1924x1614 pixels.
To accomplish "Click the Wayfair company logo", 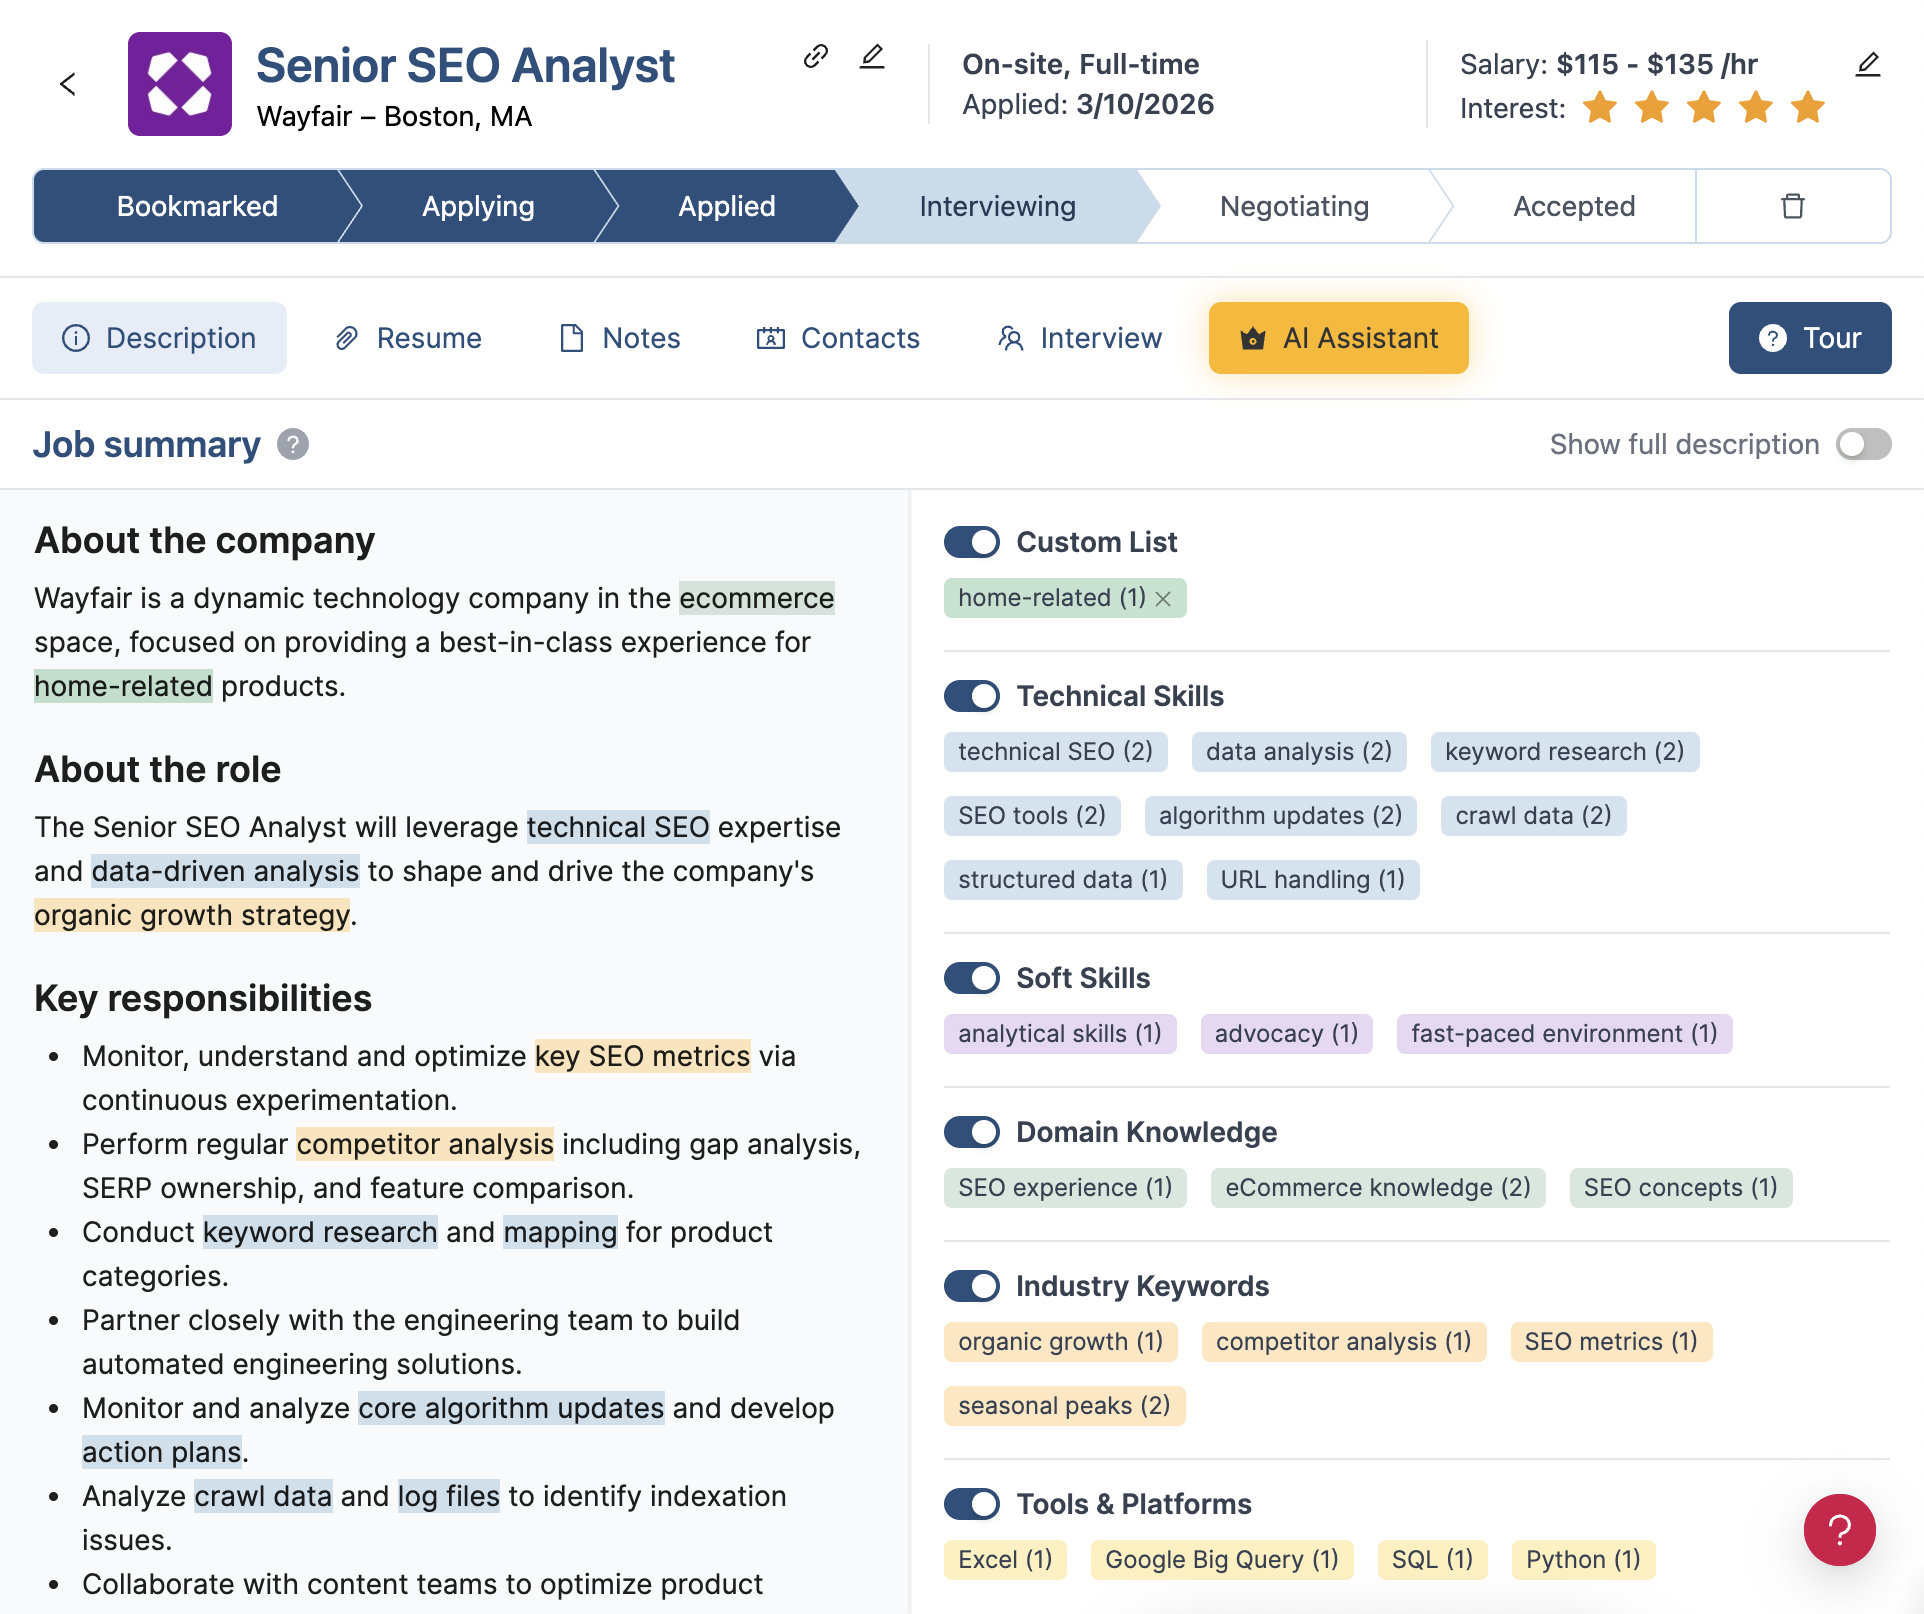I will coord(180,84).
